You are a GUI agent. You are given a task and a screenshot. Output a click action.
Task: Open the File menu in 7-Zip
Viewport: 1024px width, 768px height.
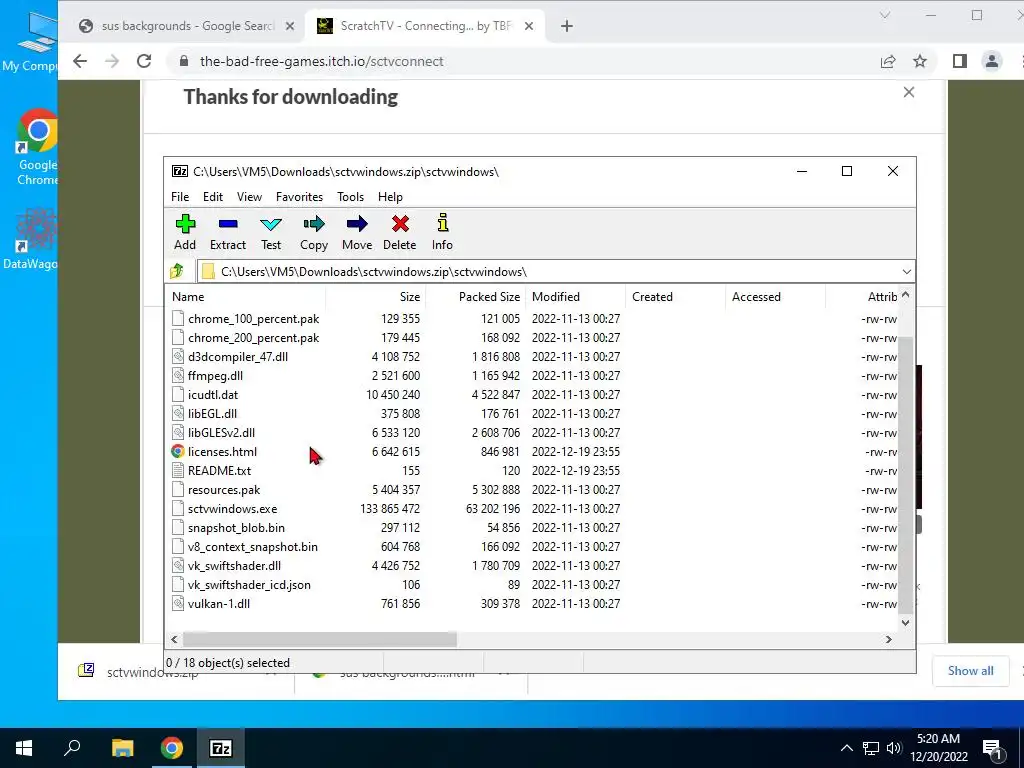[x=180, y=197]
